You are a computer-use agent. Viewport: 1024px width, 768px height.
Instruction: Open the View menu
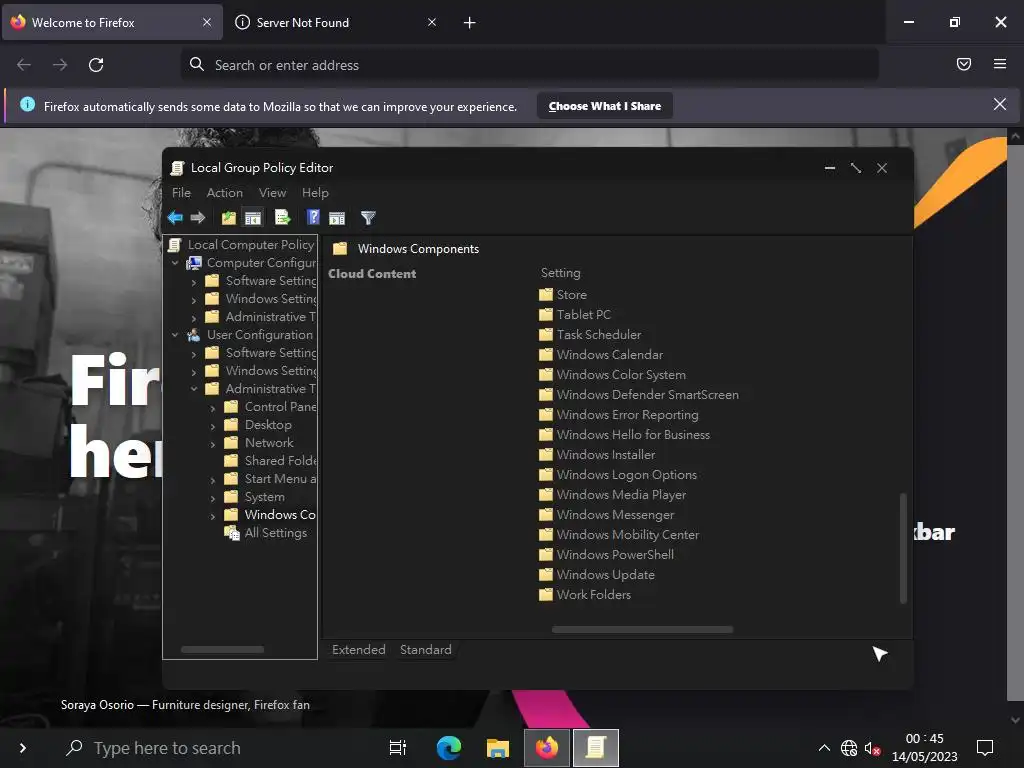[272, 193]
